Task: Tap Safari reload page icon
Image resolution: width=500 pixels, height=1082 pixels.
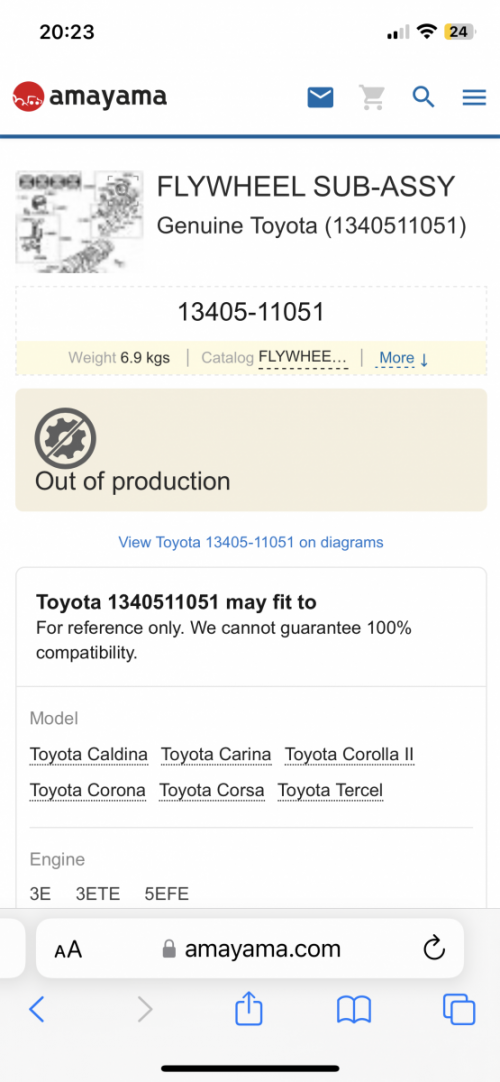Action: (434, 949)
